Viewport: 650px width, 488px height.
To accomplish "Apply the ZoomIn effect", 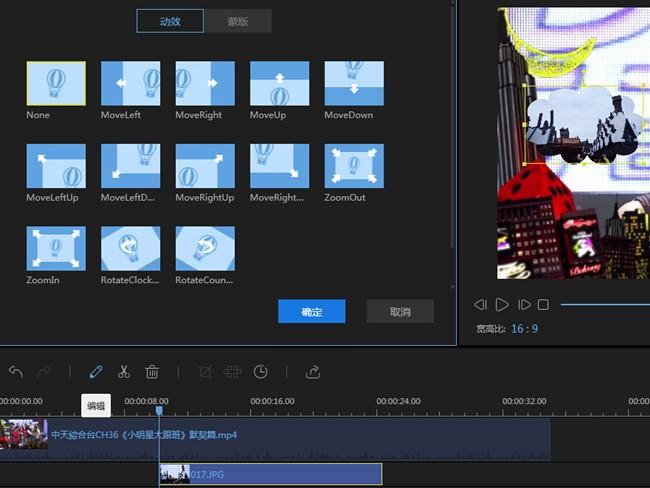I will (x=56, y=248).
